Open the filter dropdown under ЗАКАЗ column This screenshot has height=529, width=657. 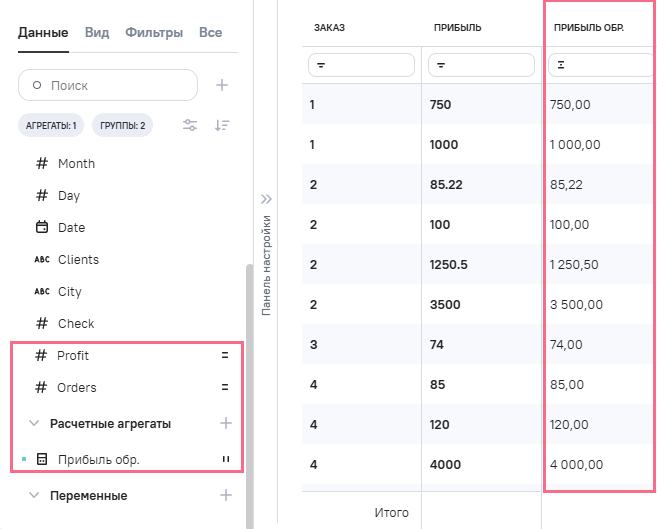(361, 65)
